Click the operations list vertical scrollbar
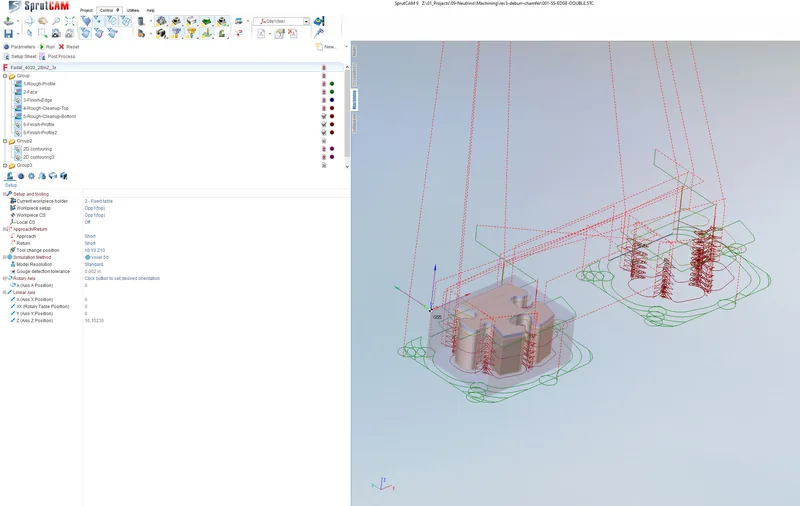Viewport: 800px width, 506px height. pos(347,116)
